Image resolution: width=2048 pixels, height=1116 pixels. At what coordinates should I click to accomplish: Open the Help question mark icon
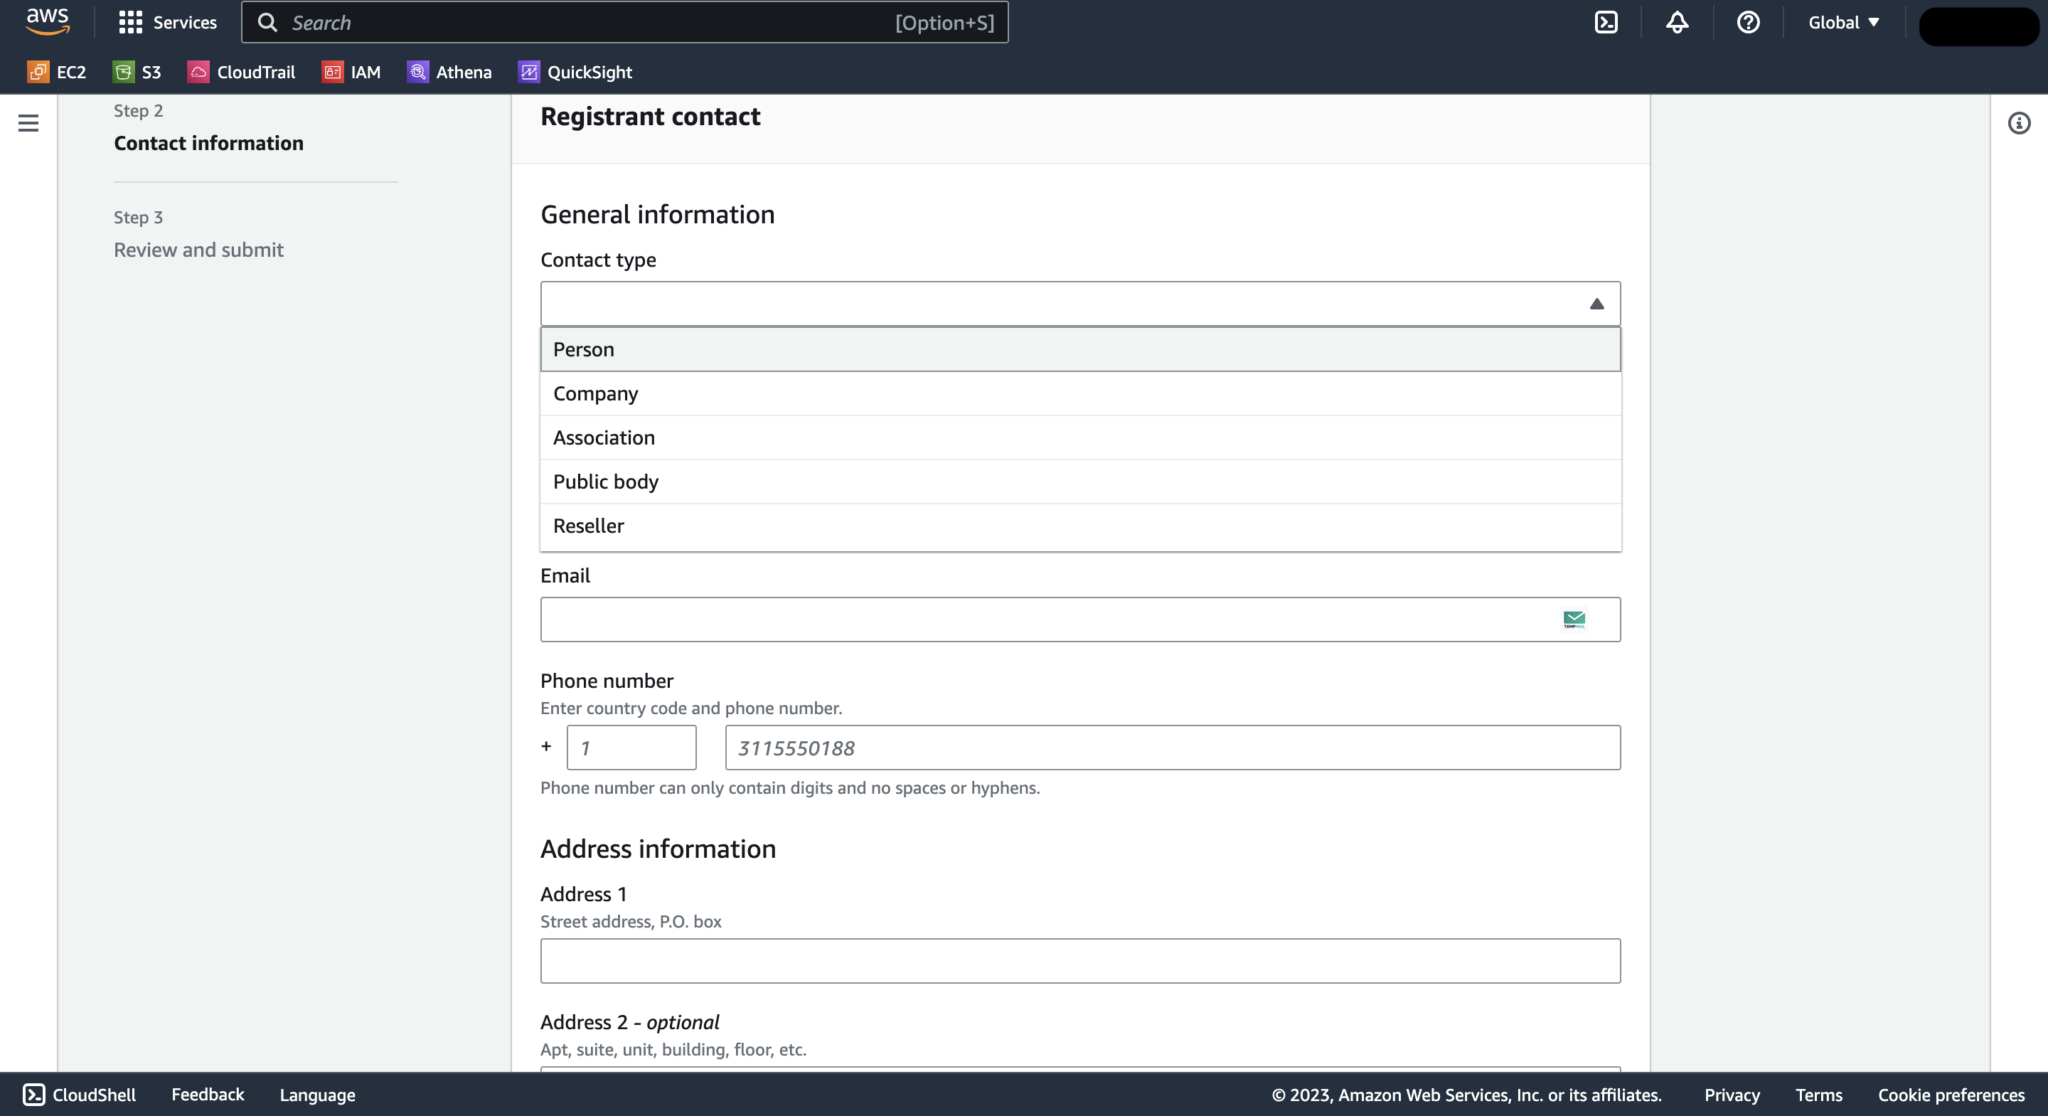[1747, 22]
